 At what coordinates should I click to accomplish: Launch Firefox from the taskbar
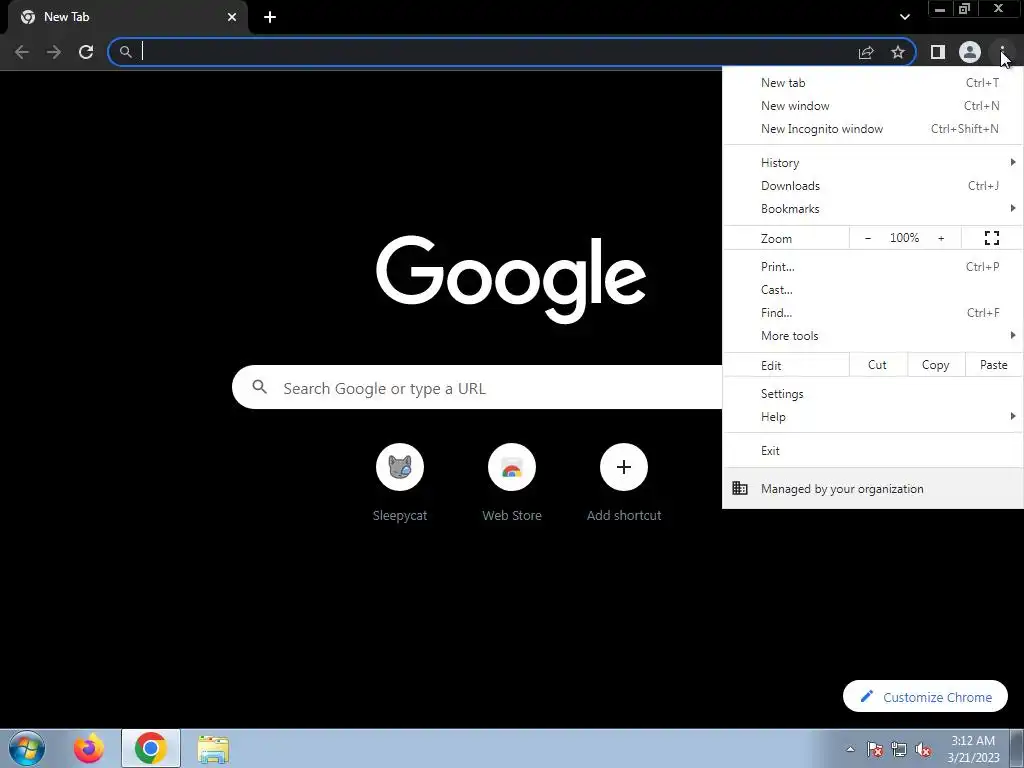89,748
